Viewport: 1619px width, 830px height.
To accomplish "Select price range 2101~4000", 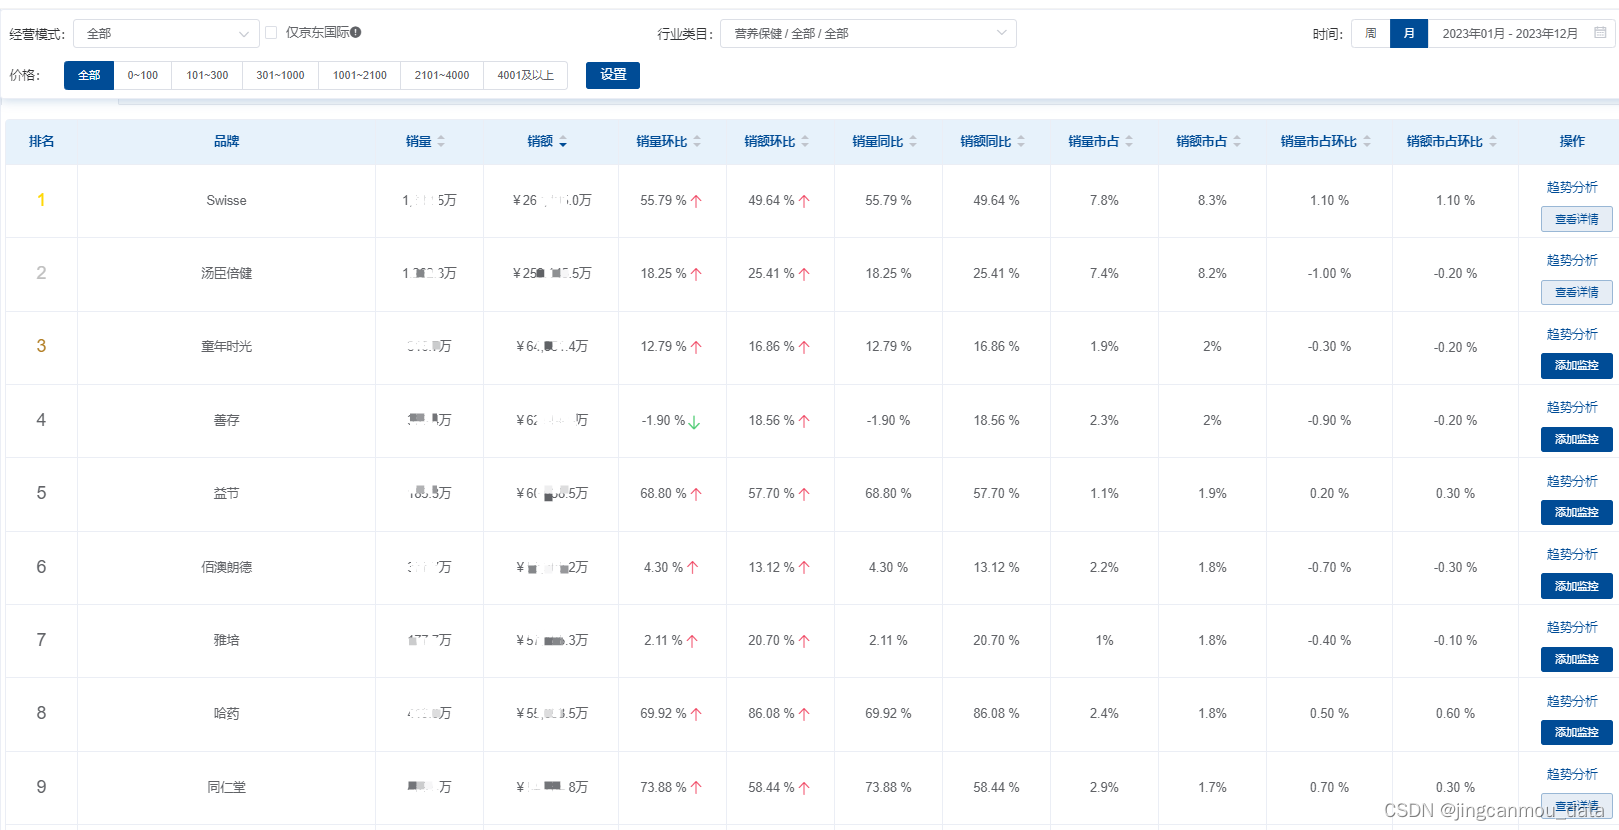I will pos(442,75).
